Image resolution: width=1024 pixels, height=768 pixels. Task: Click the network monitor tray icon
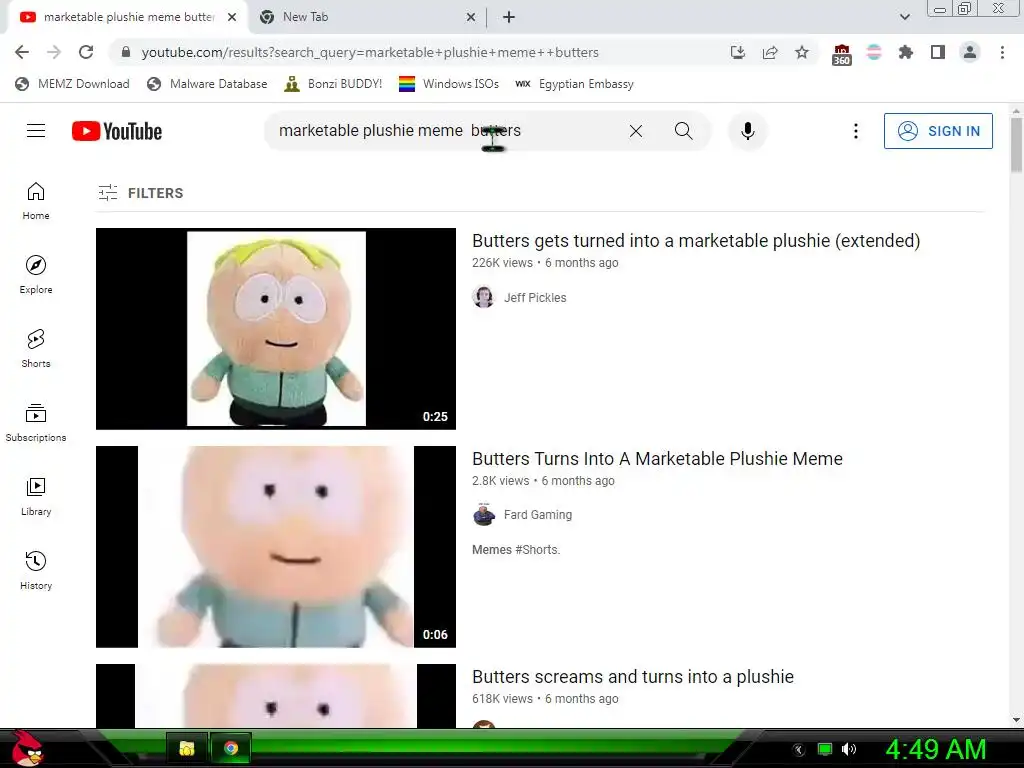click(x=825, y=749)
